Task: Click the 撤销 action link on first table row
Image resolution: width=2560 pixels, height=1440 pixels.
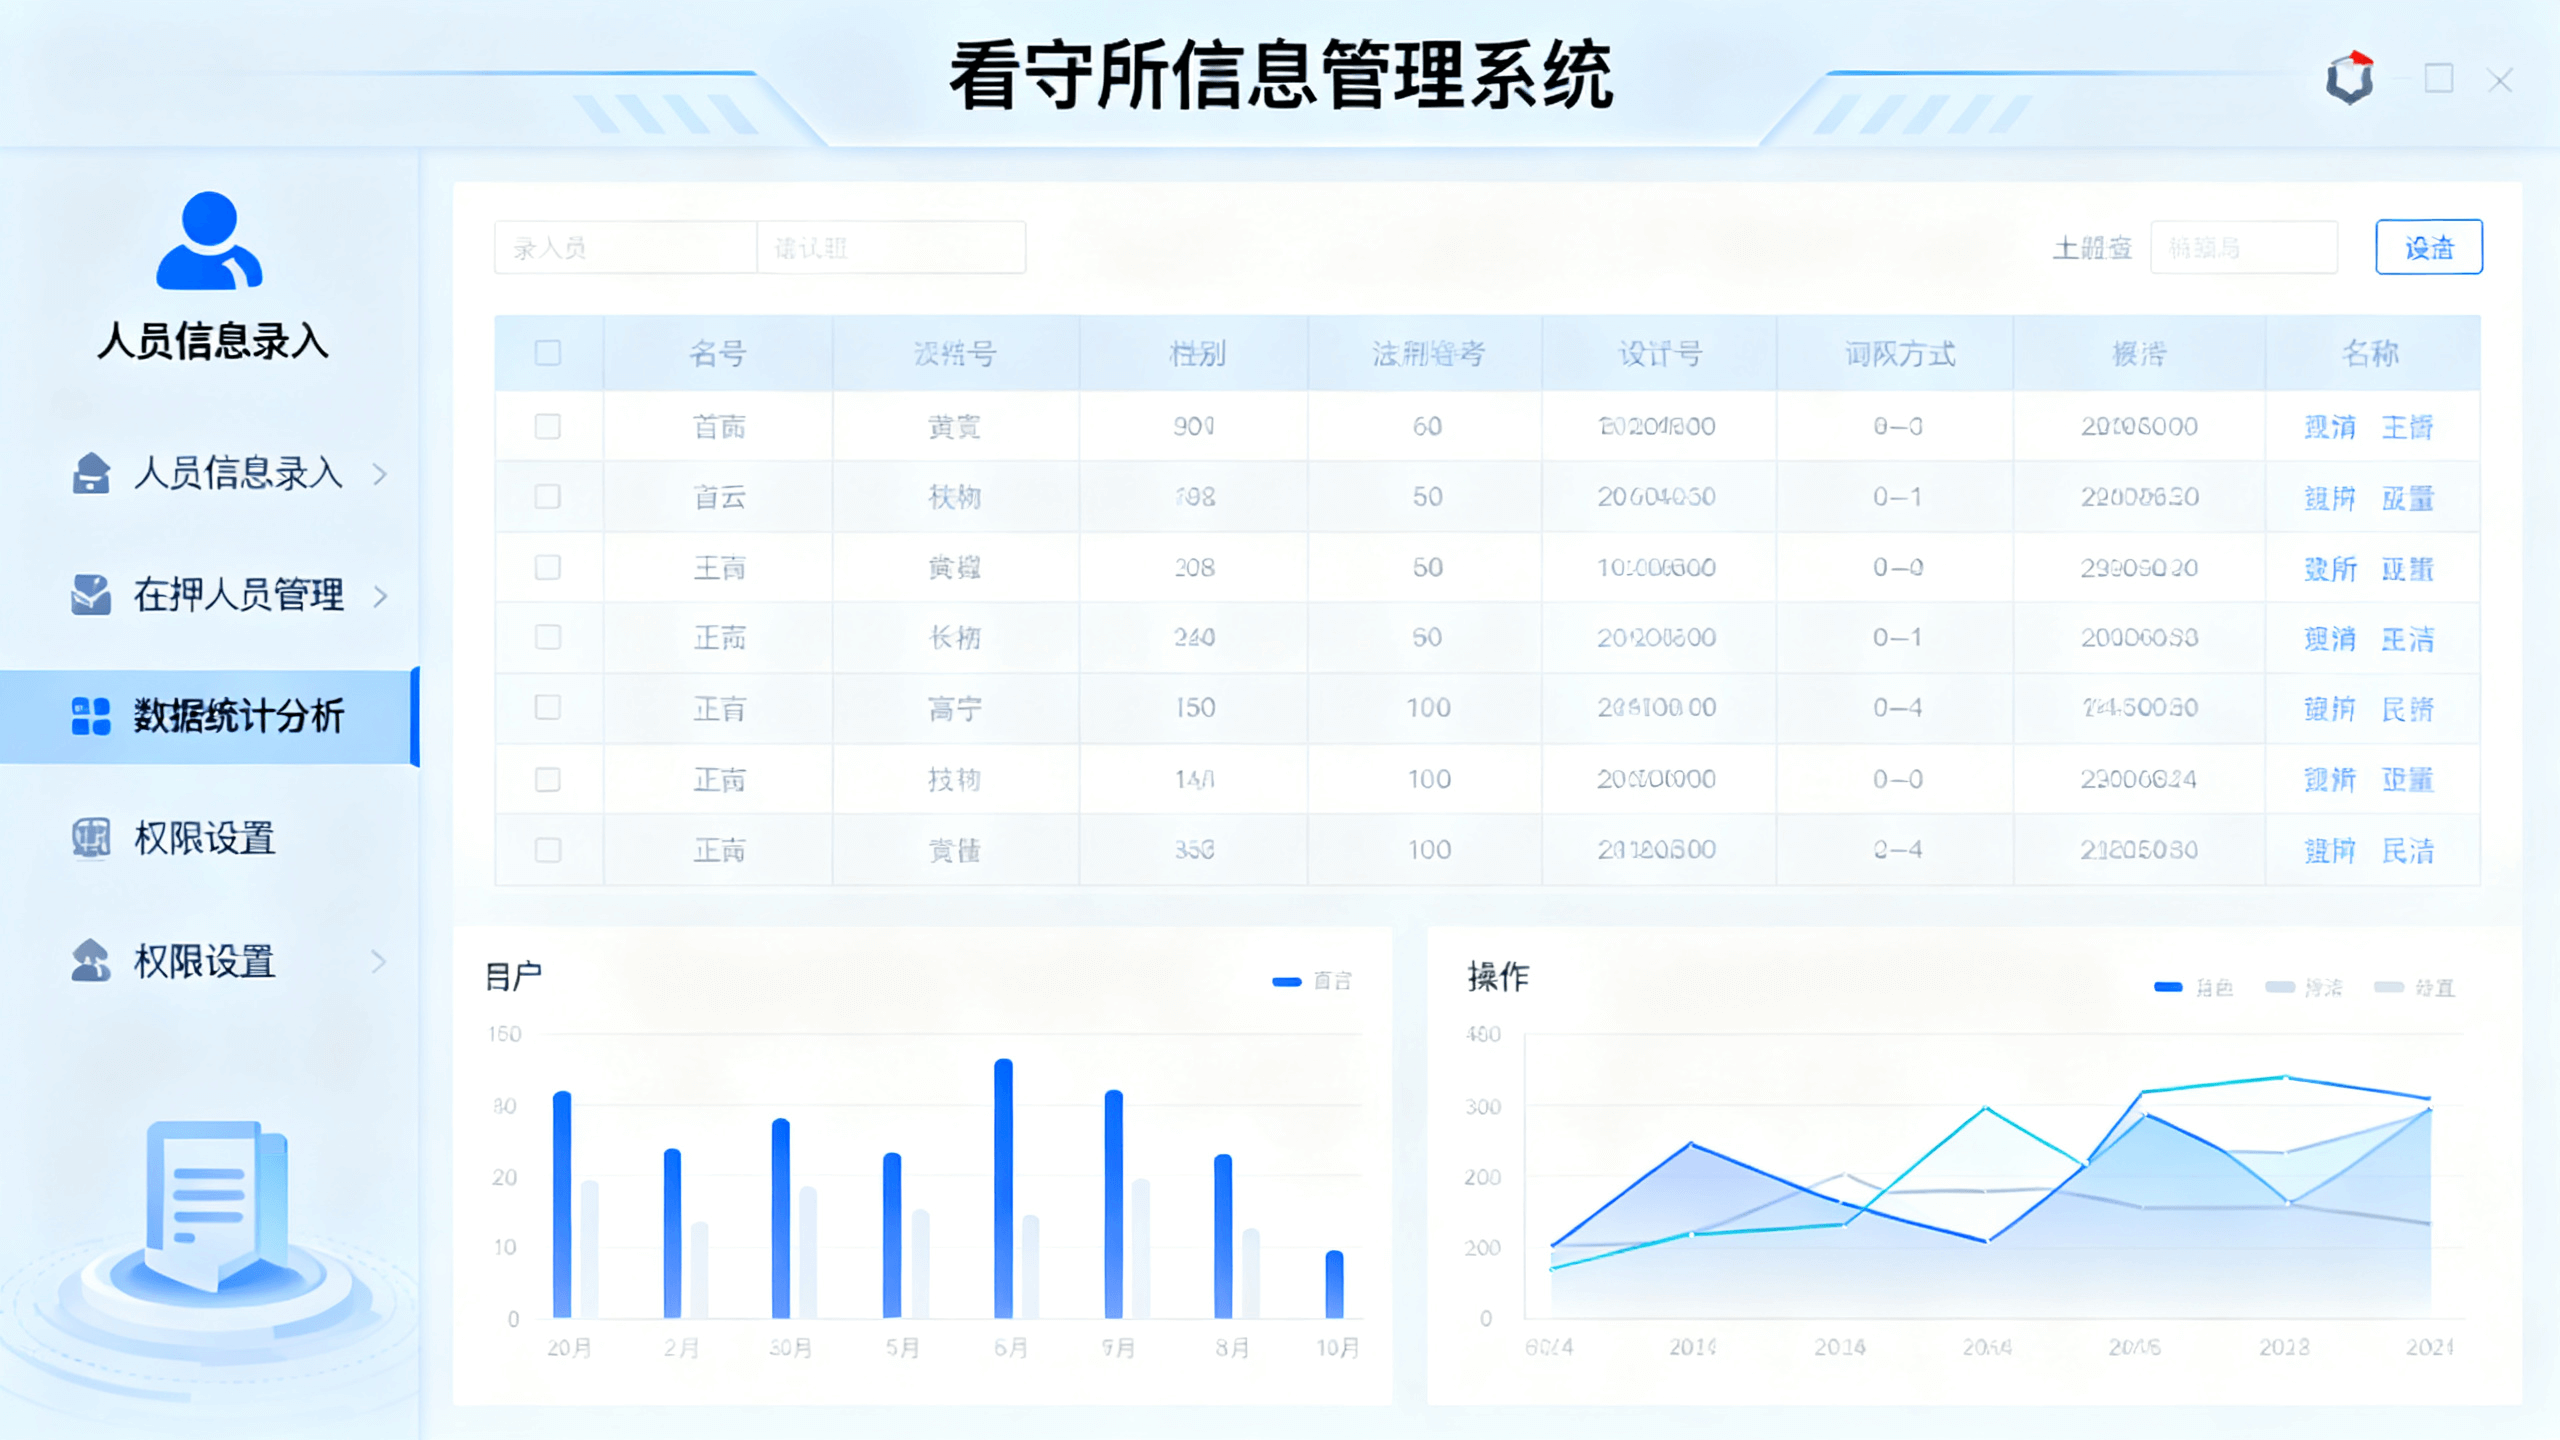Action: [x=2329, y=426]
